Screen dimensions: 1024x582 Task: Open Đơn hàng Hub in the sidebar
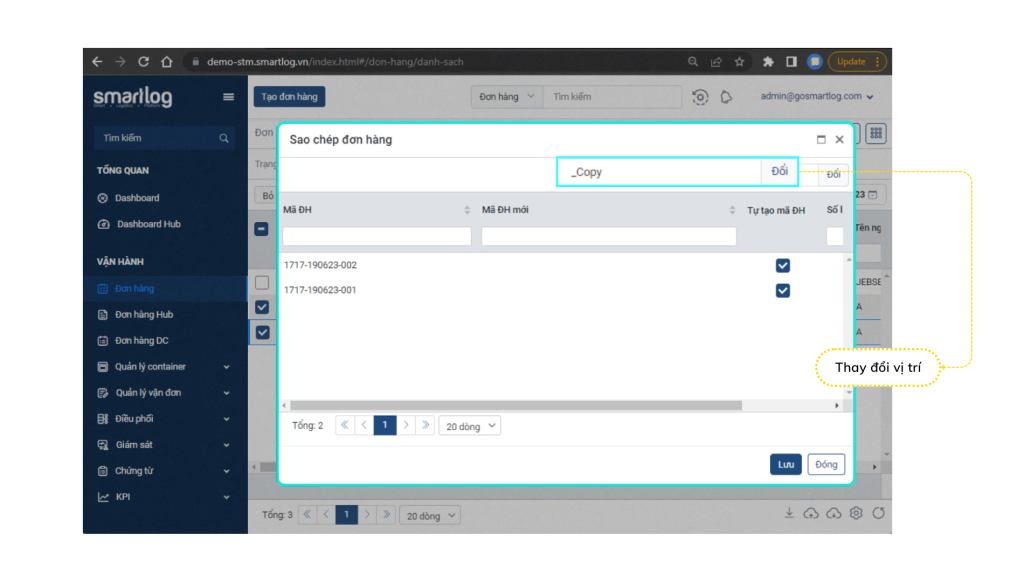pos(143,315)
